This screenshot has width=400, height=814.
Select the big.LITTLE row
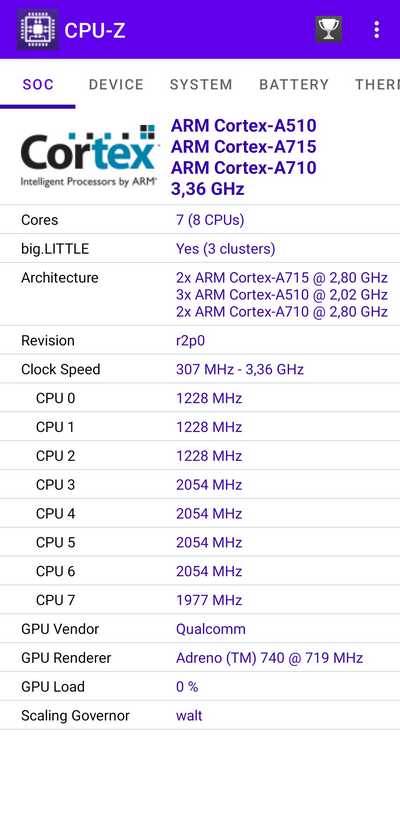click(200, 249)
